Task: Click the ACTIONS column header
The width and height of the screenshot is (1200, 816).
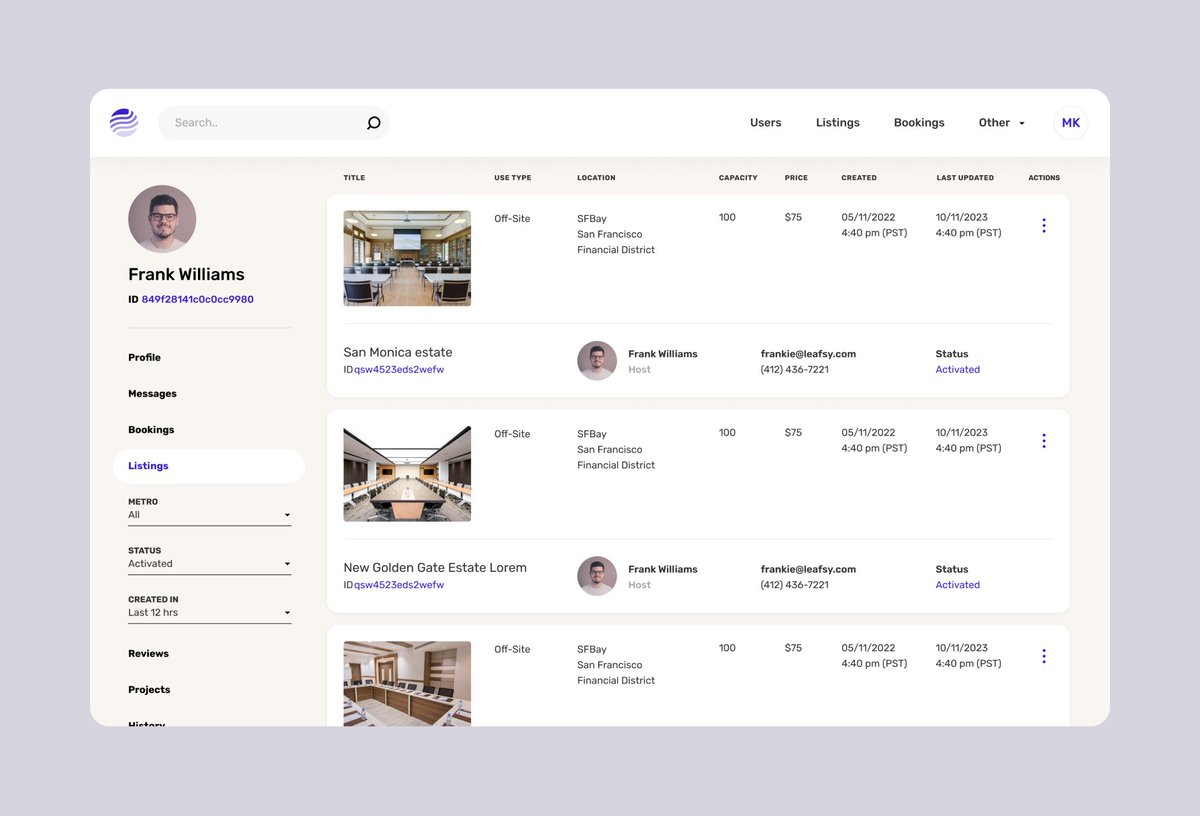Action: coord(1044,178)
